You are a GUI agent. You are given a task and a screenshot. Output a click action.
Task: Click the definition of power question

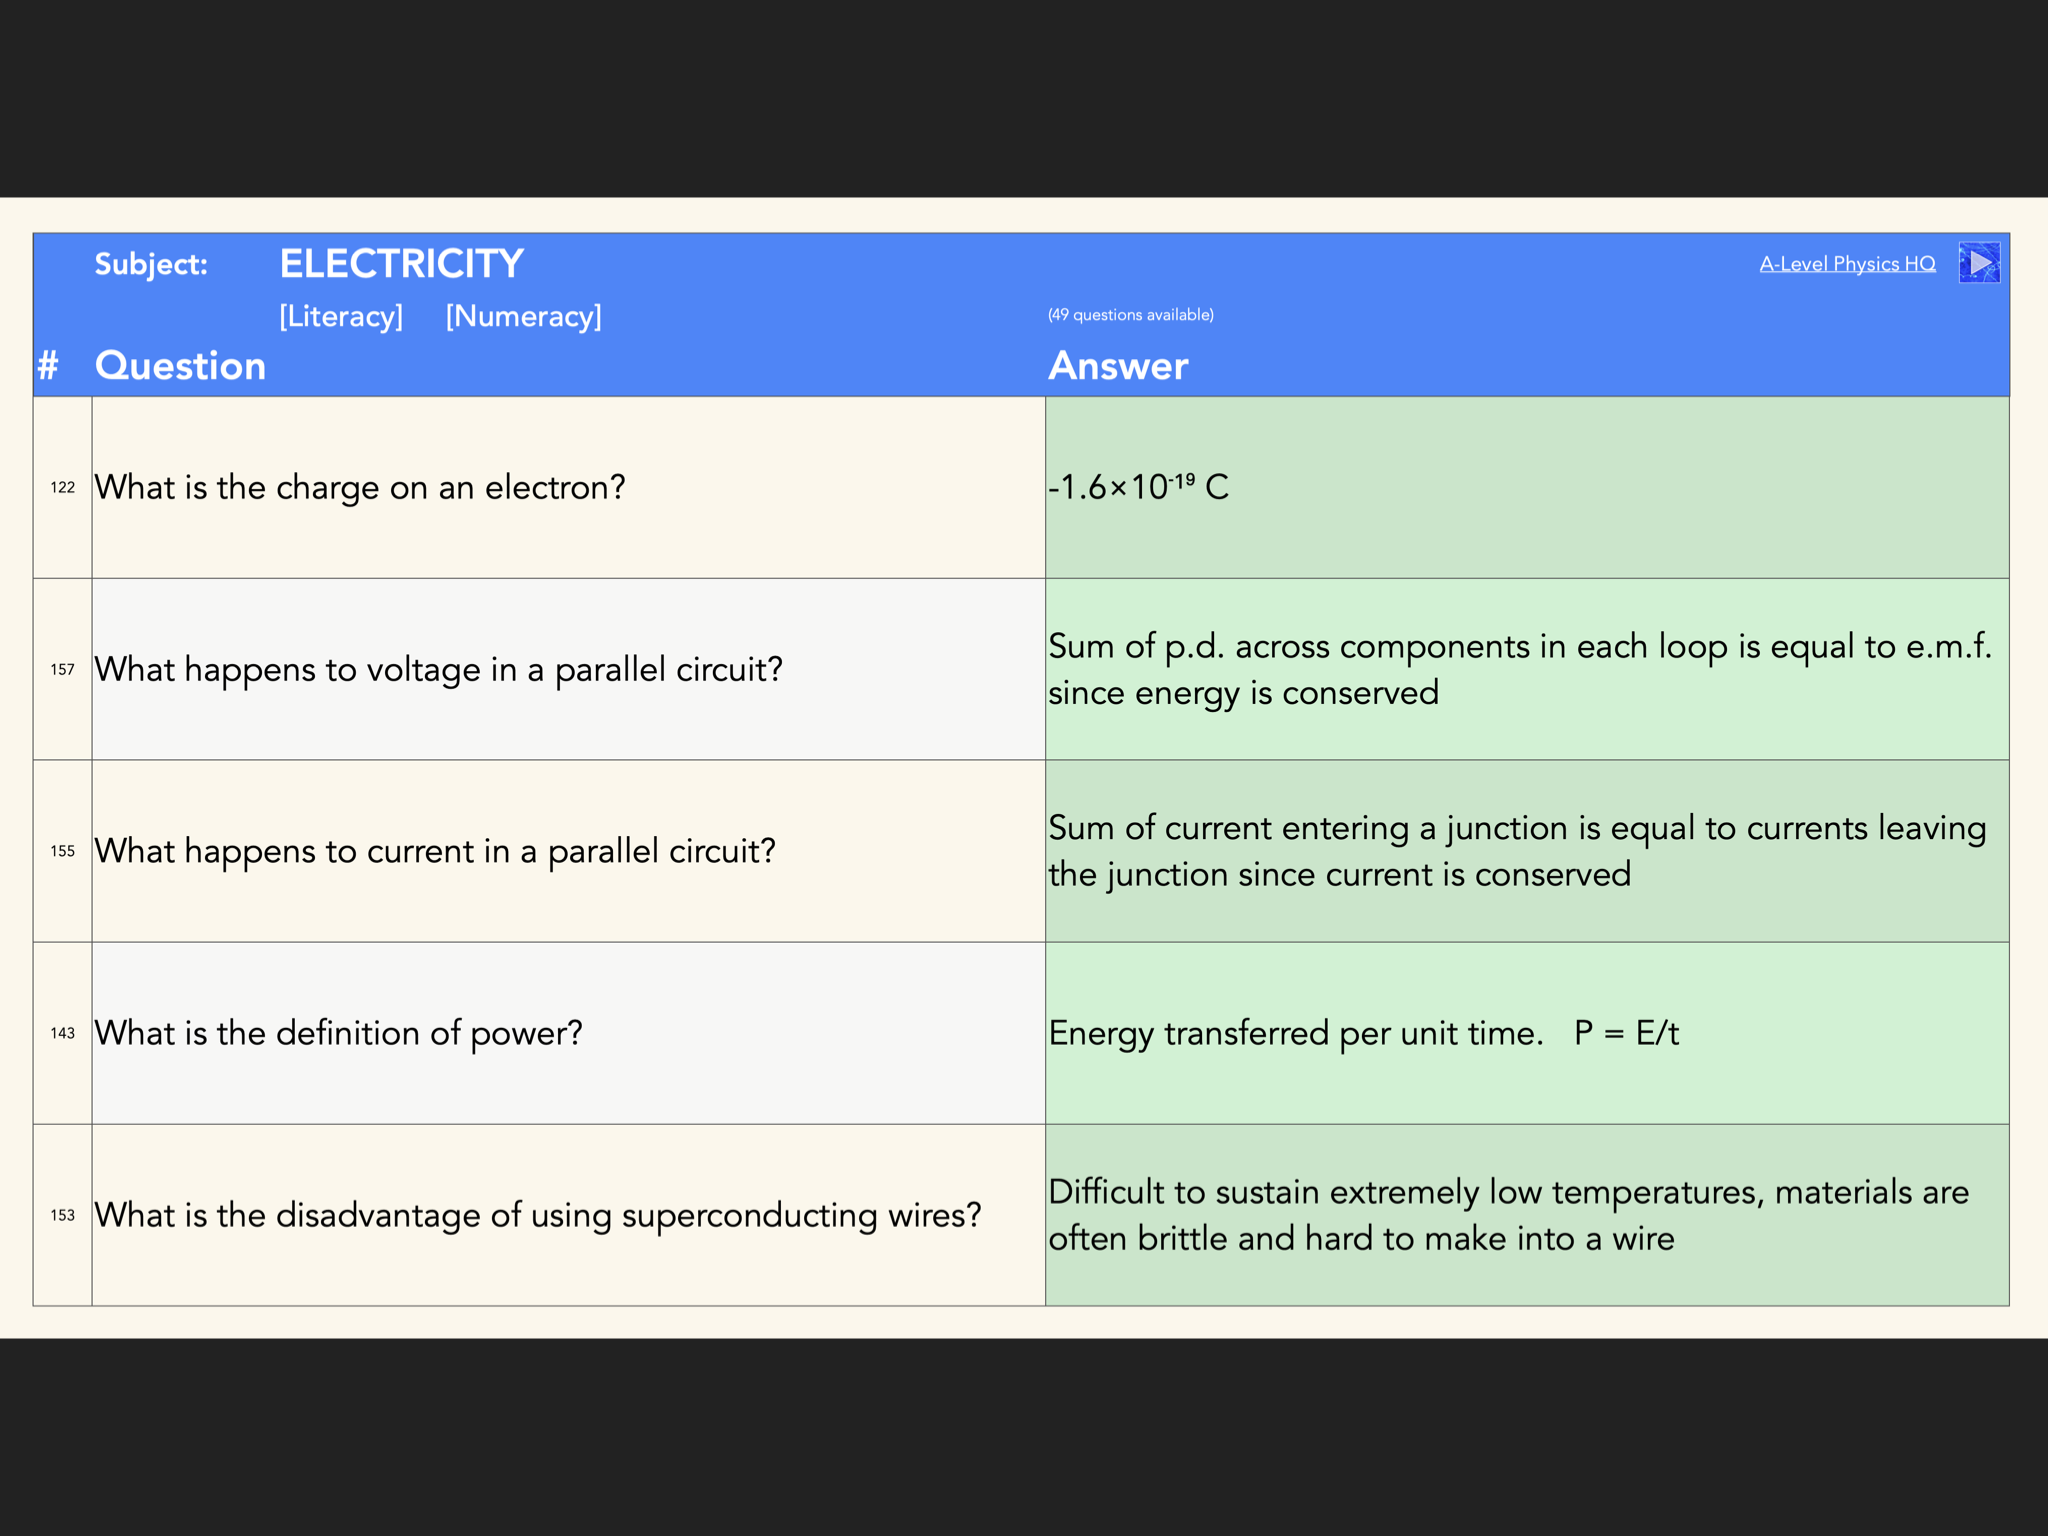click(x=338, y=1033)
